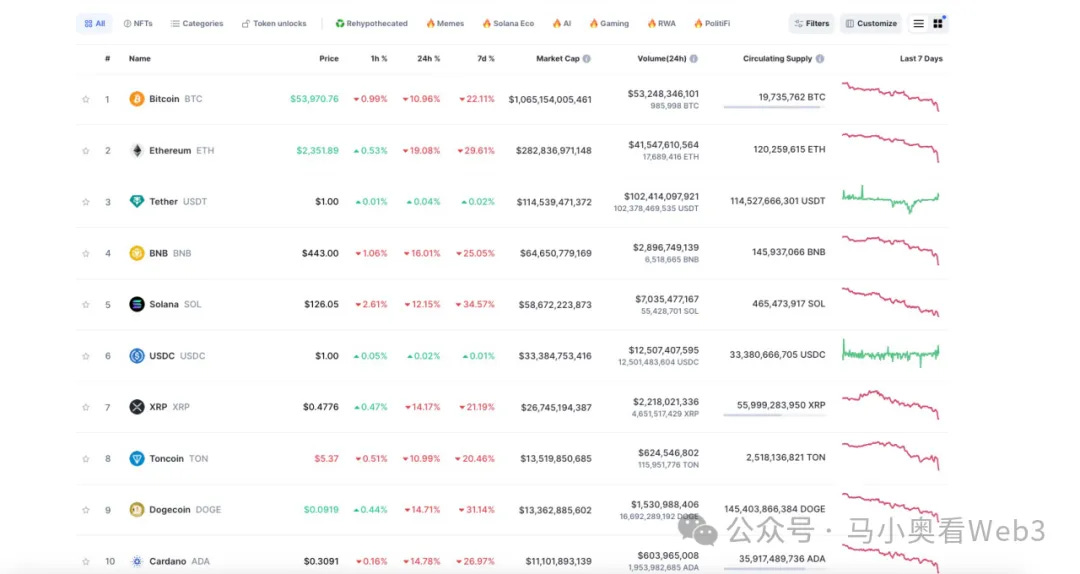Click Tether volume $102,414,097,921
1080x574 pixels.
click(x=661, y=196)
